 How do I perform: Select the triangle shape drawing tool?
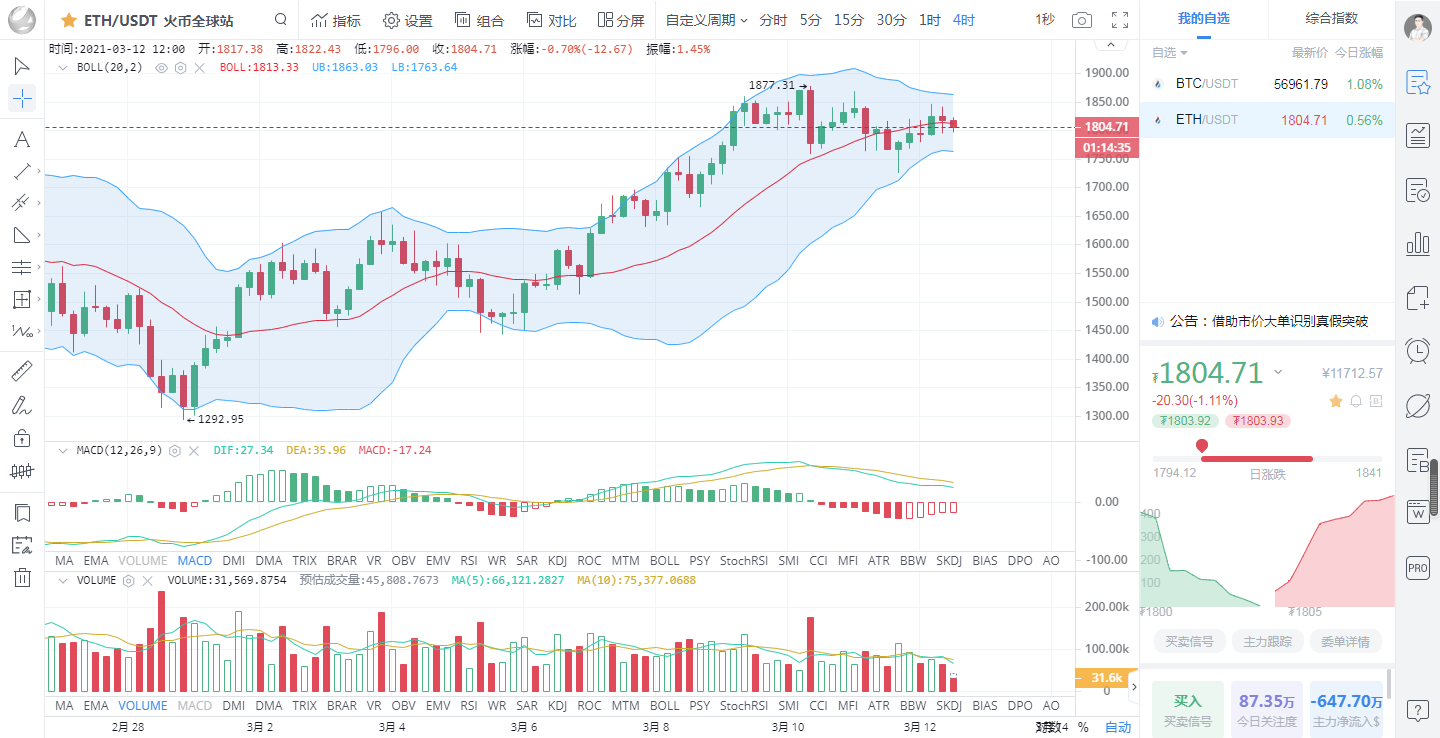point(22,235)
